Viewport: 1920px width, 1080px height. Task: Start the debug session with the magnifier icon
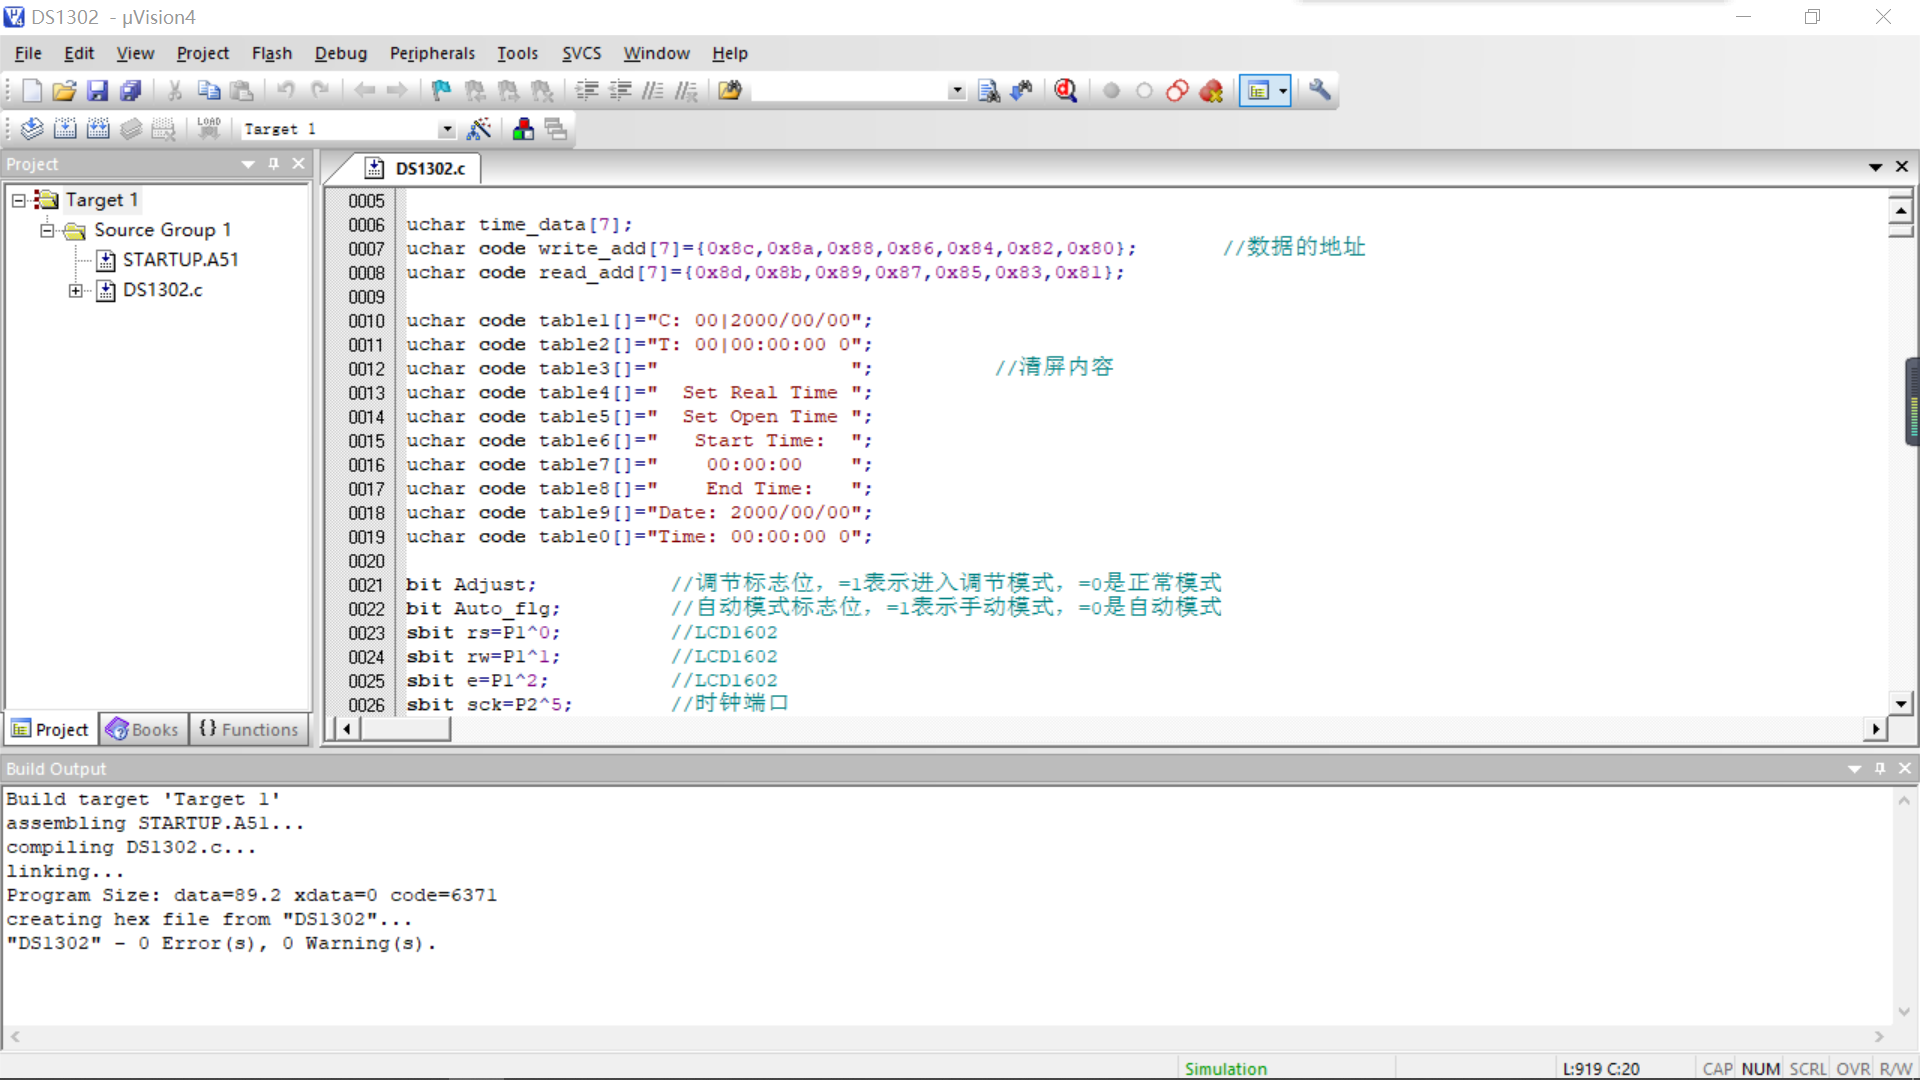click(x=1066, y=91)
